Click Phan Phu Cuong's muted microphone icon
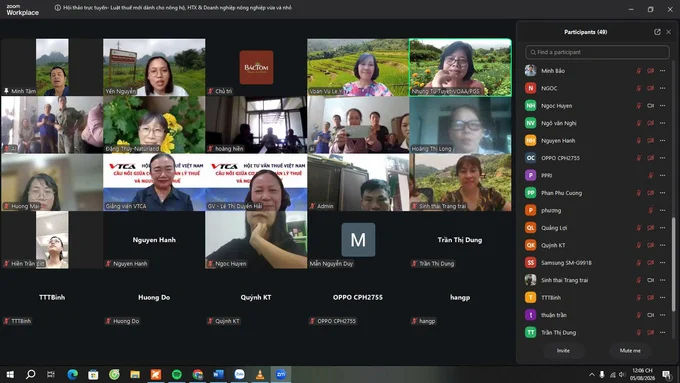 [x=639, y=193]
